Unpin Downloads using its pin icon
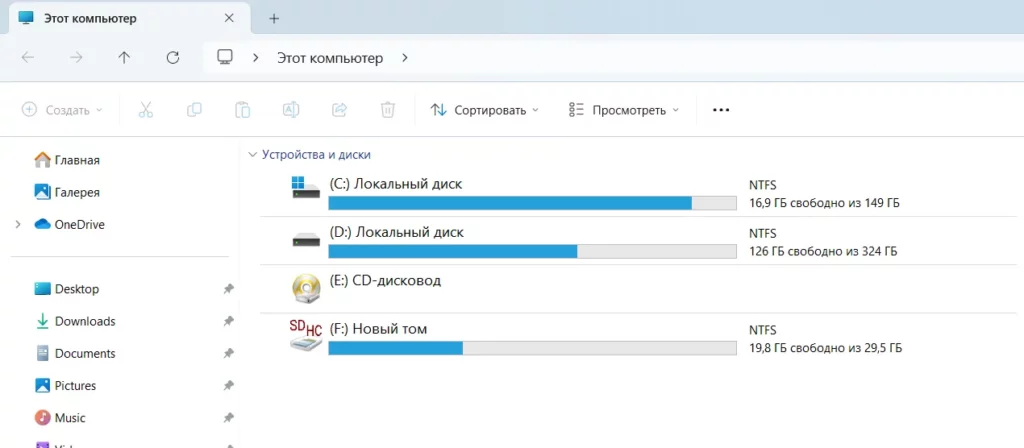 click(228, 321)
